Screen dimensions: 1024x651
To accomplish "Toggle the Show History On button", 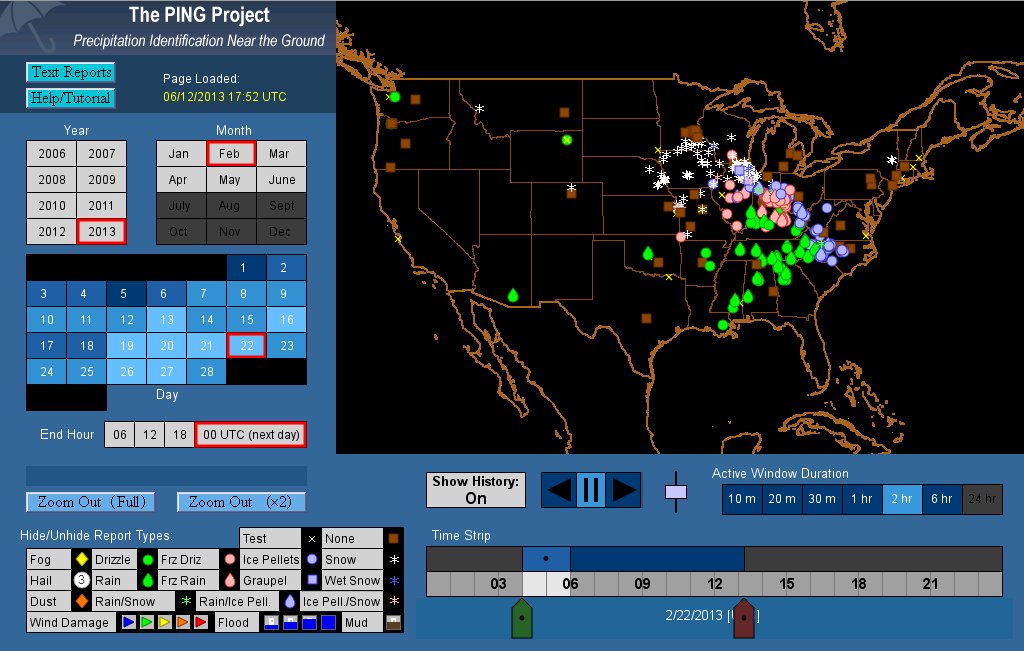I will pos(476,490).
